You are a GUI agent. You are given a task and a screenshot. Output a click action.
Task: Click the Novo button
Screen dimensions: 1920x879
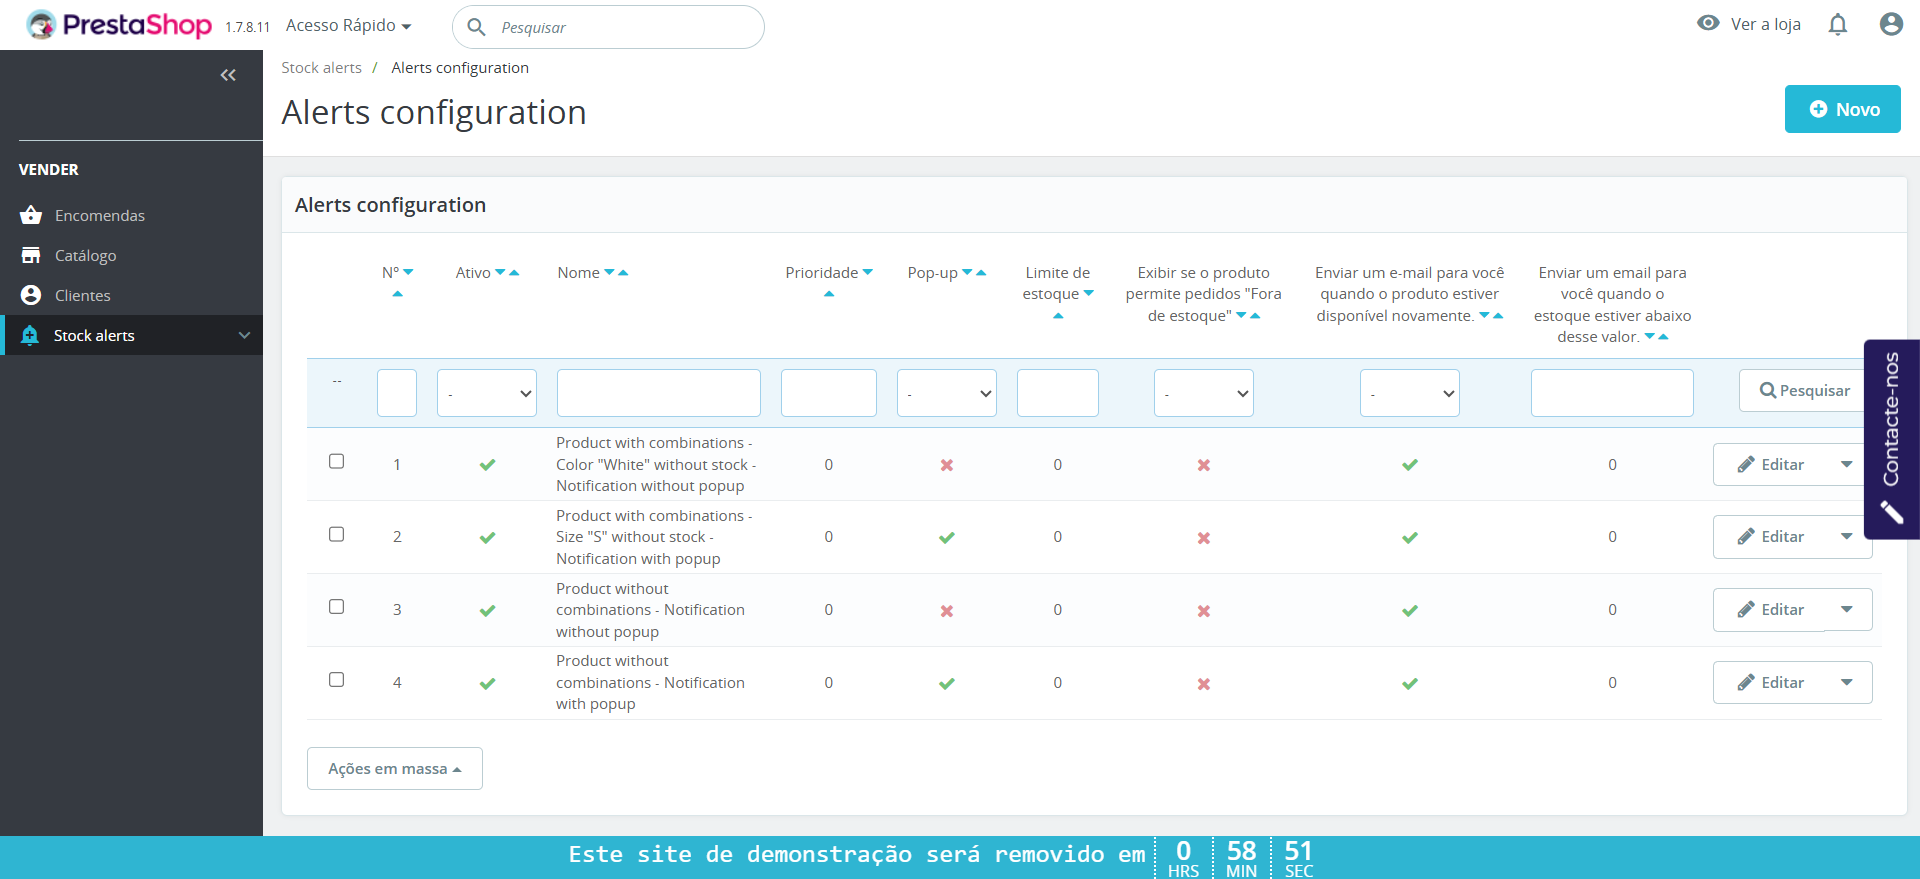pos(1842,109)
